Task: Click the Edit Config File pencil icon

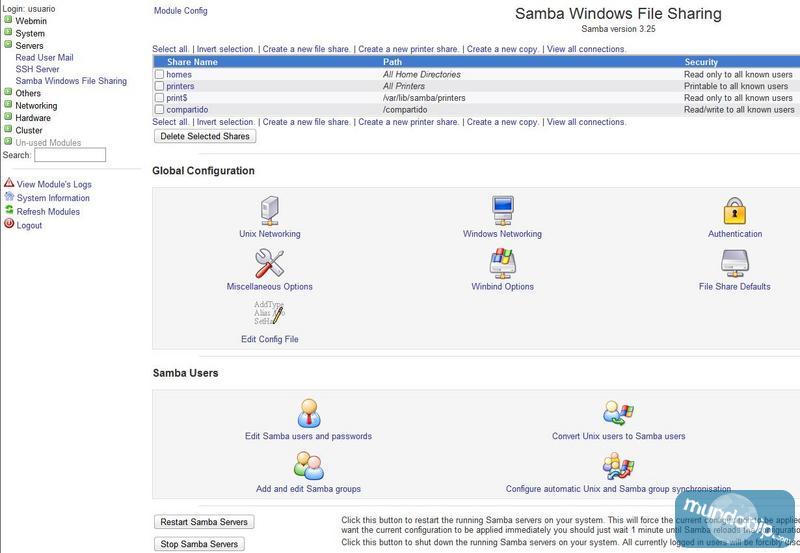Action: click(269, 313)
